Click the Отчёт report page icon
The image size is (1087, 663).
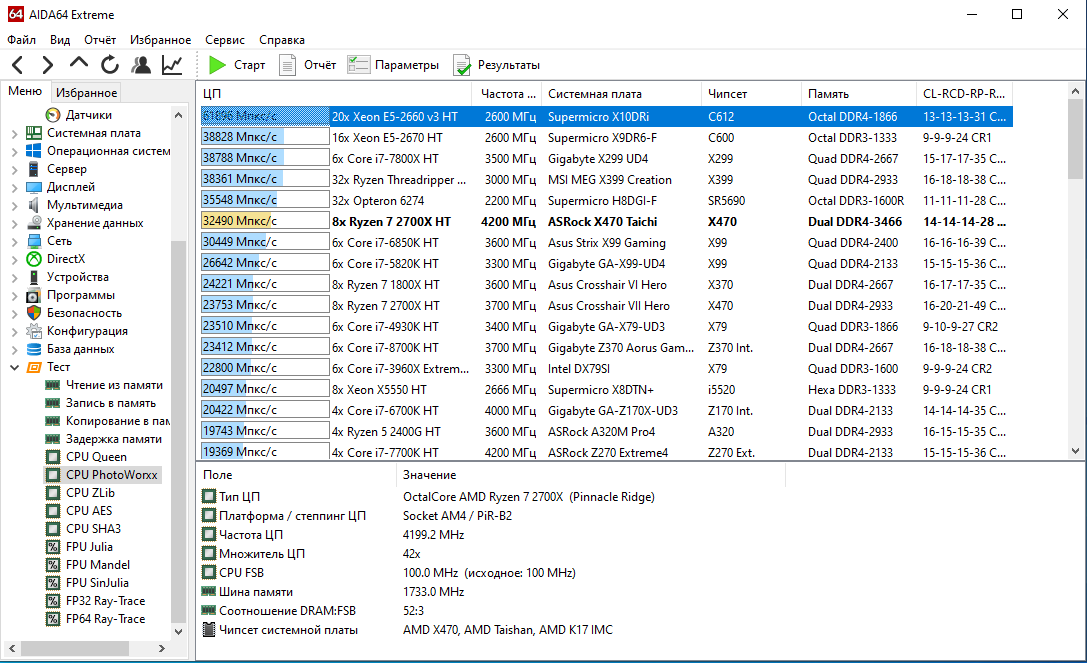(288, 65)
